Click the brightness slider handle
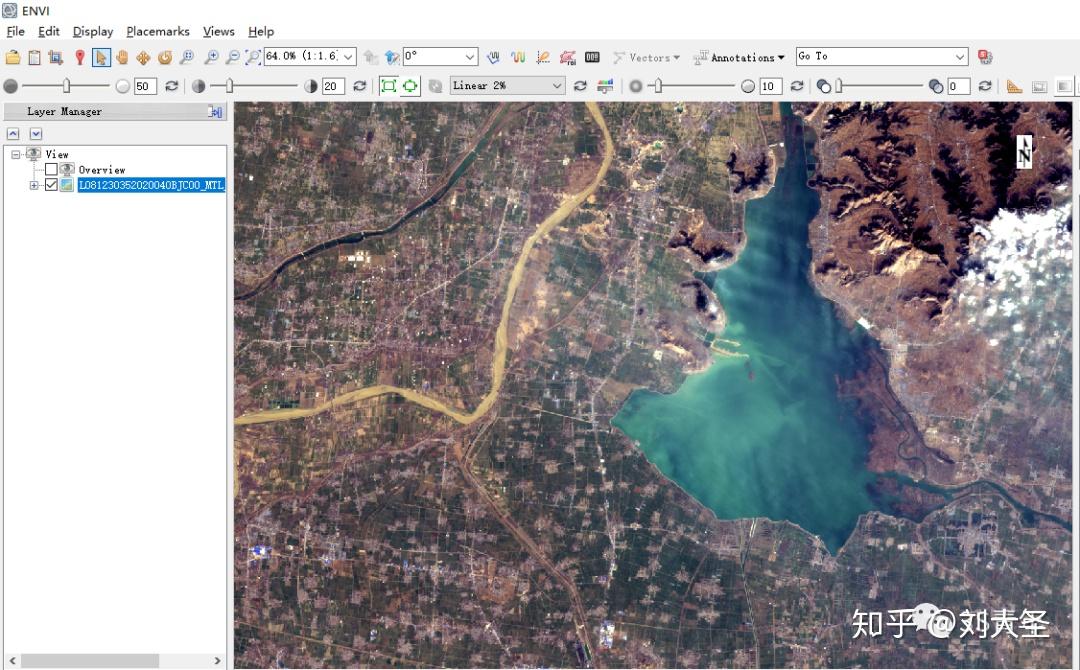Image resolution: width=1080 pixels, height=670 pixels. click(66, 86)
